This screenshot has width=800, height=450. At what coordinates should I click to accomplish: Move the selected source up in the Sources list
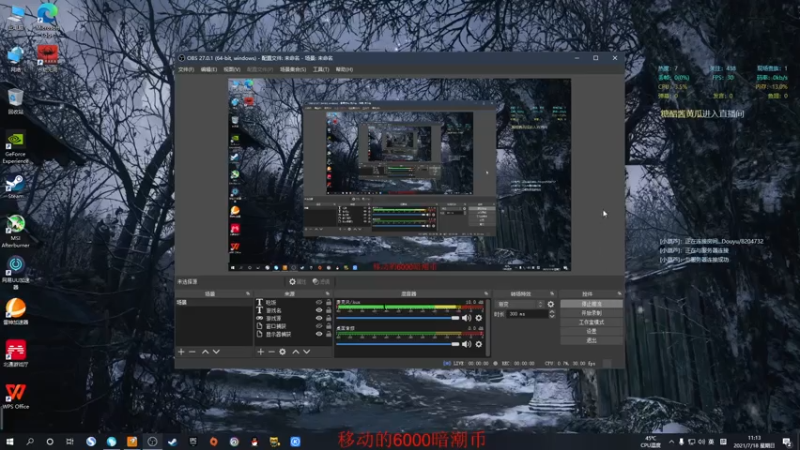point(295,352)
